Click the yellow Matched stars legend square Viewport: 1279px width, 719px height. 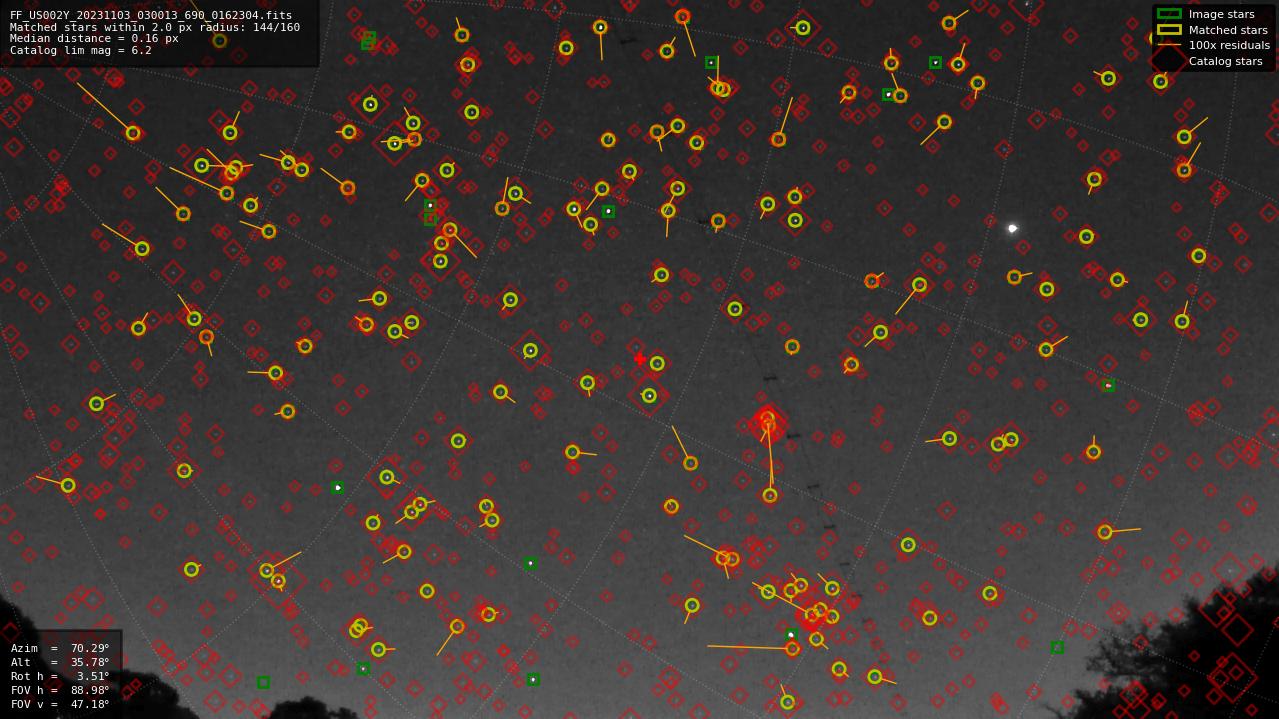click(x=1169, y=30)
